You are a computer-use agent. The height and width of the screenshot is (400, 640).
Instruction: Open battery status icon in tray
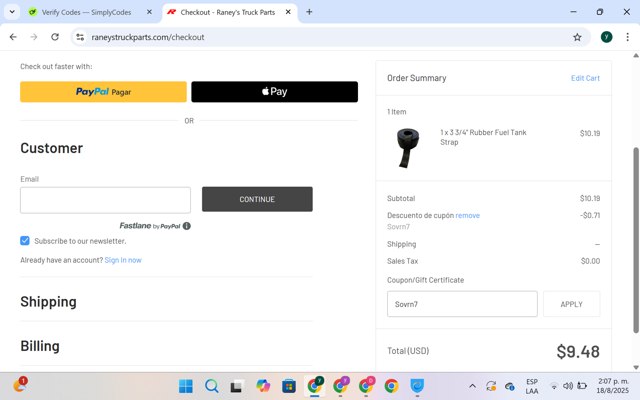[582, 386]
